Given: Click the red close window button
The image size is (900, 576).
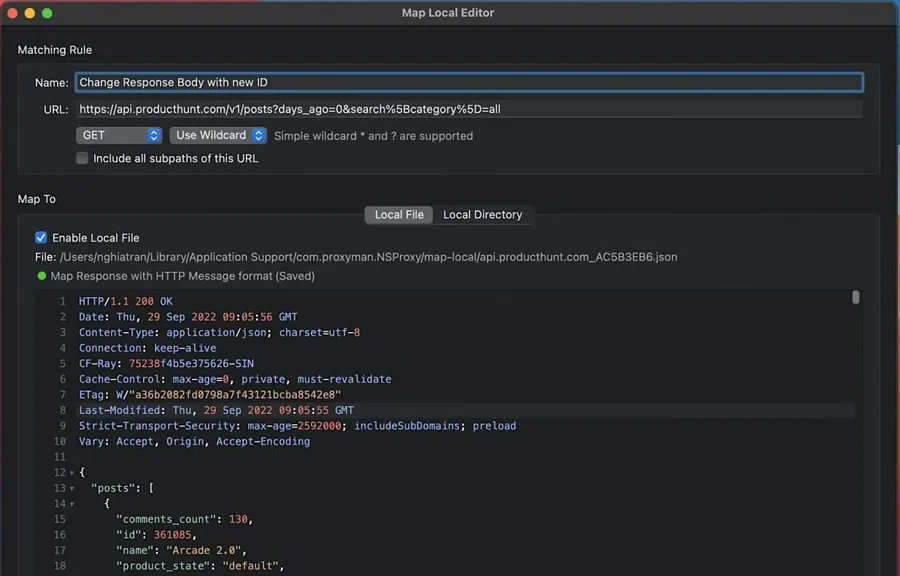Looking at the screenshot, I should click(x=11, y=13).
